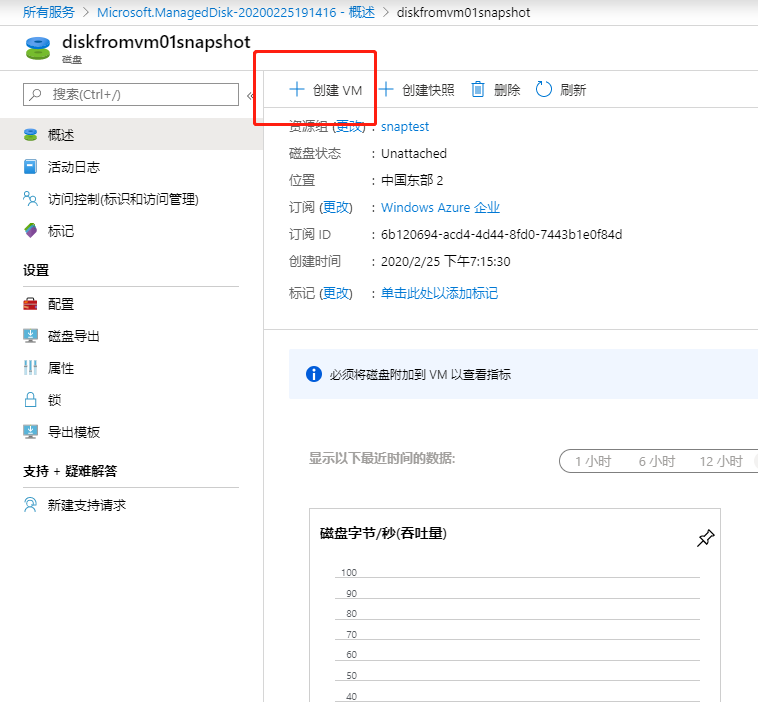Viewport: 758px width, 702px height.
Task: Click the 删除 label in the toolbar
Action: point(507,90)
